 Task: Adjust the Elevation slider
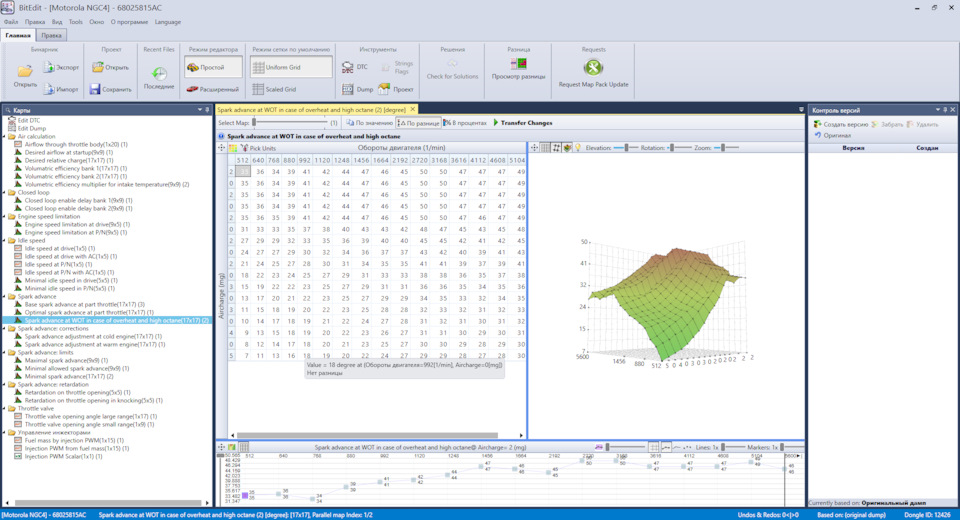[x=626, y=147]
